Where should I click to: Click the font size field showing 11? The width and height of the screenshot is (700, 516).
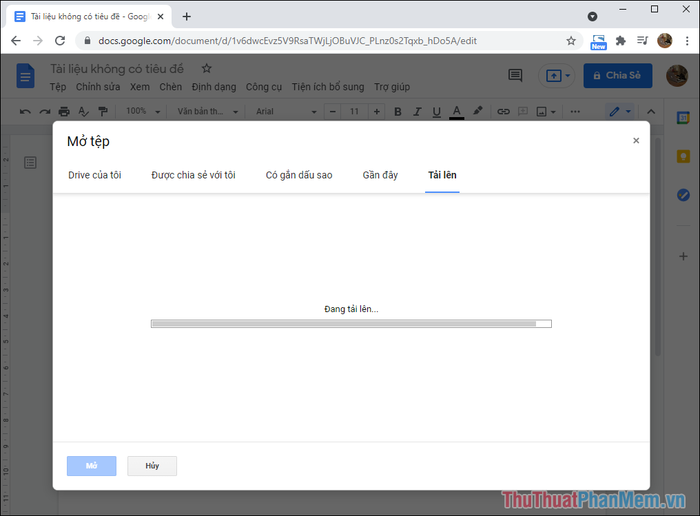point(354,112)
